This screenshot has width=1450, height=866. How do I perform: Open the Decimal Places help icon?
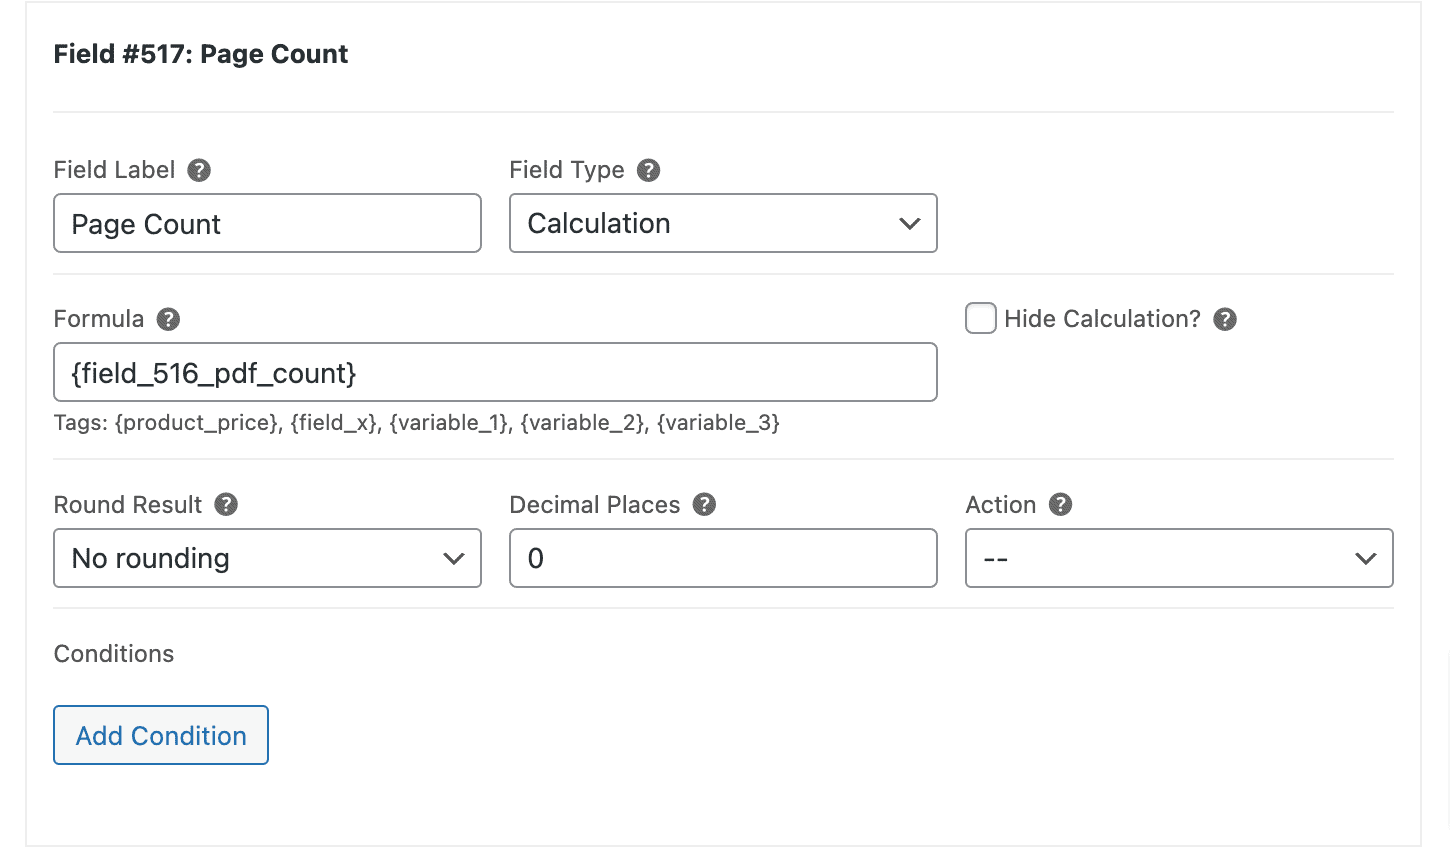pyautogui.click(x=704, y=505)
